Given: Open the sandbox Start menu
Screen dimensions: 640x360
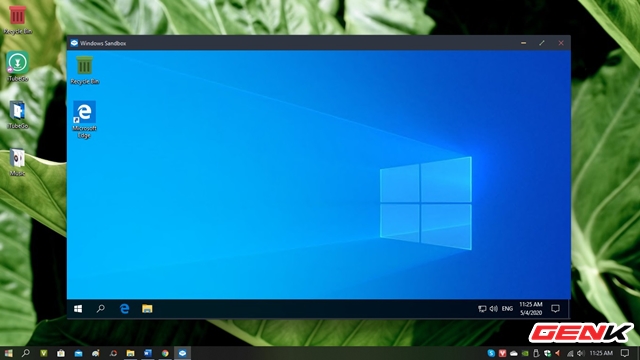Looking at the screenshot, I should (78, 309).
